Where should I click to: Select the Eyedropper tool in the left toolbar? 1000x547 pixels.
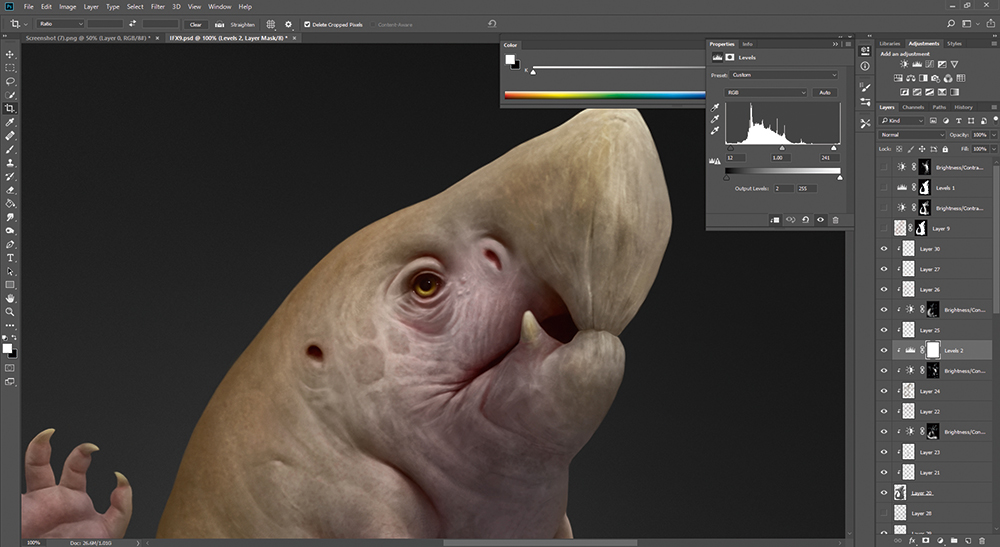pos(10,122)
